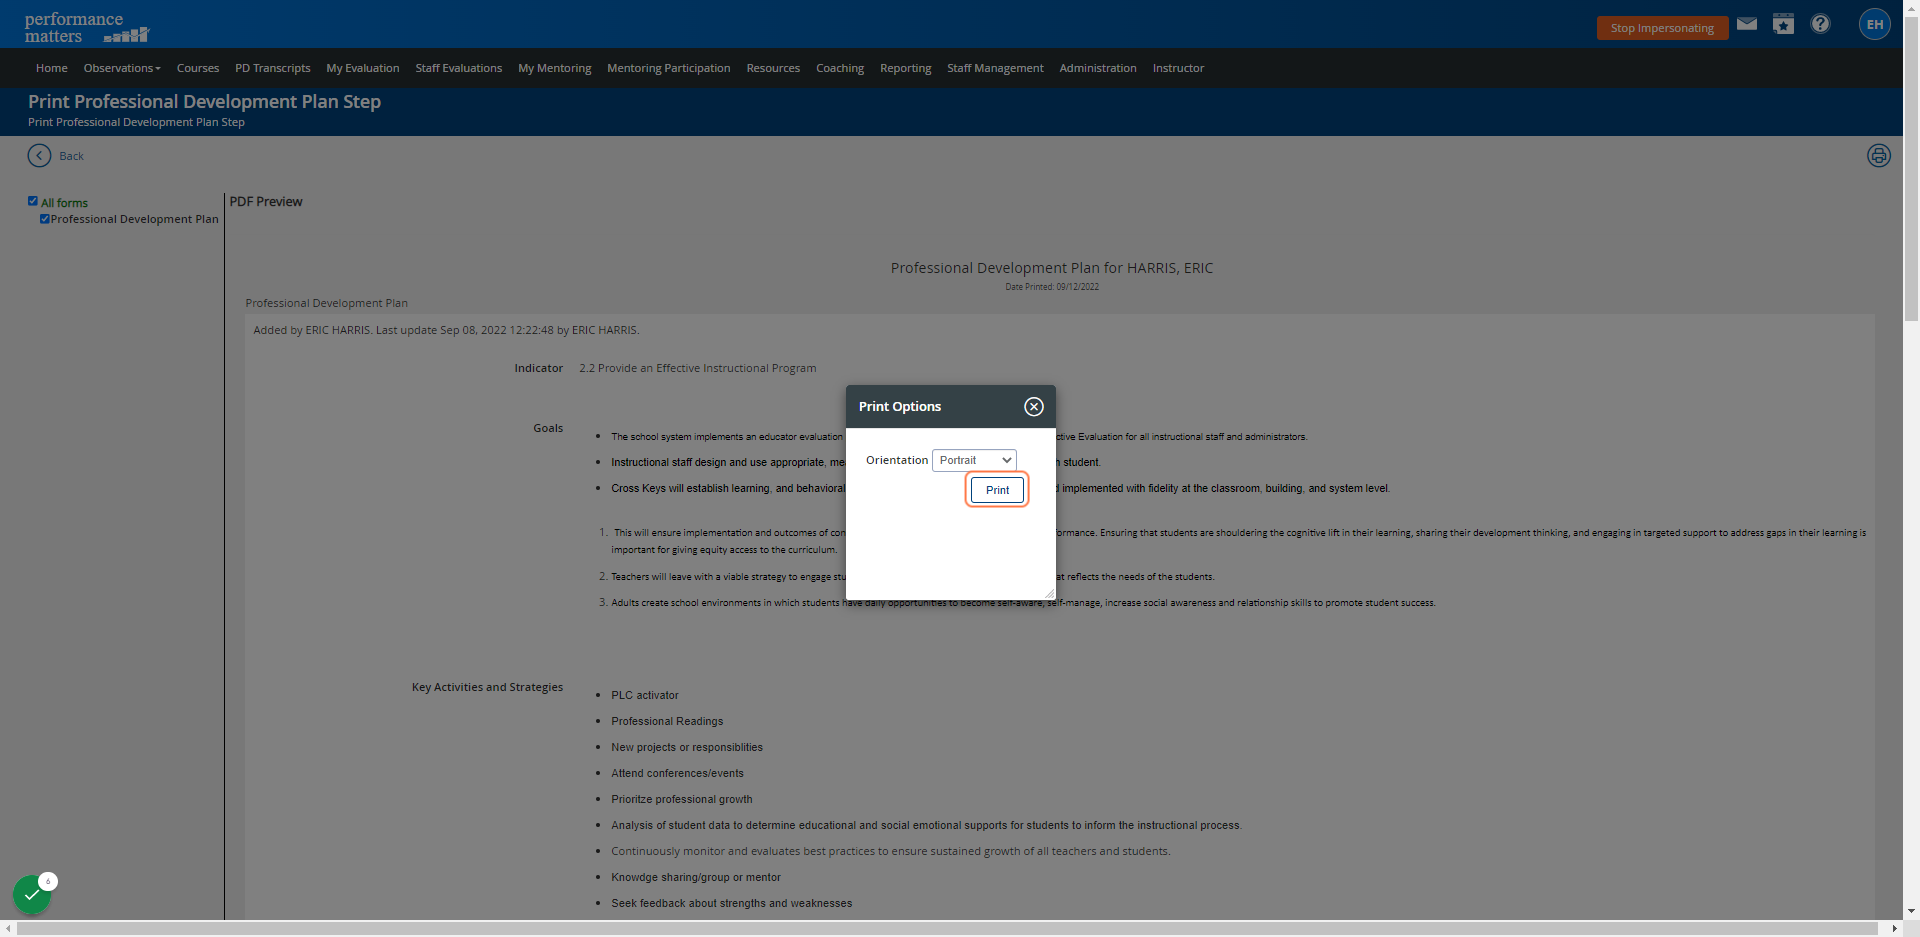Click the dialog resize grip corner
The height and width of the screenshot is (937, 1920).
[1049, 593]
